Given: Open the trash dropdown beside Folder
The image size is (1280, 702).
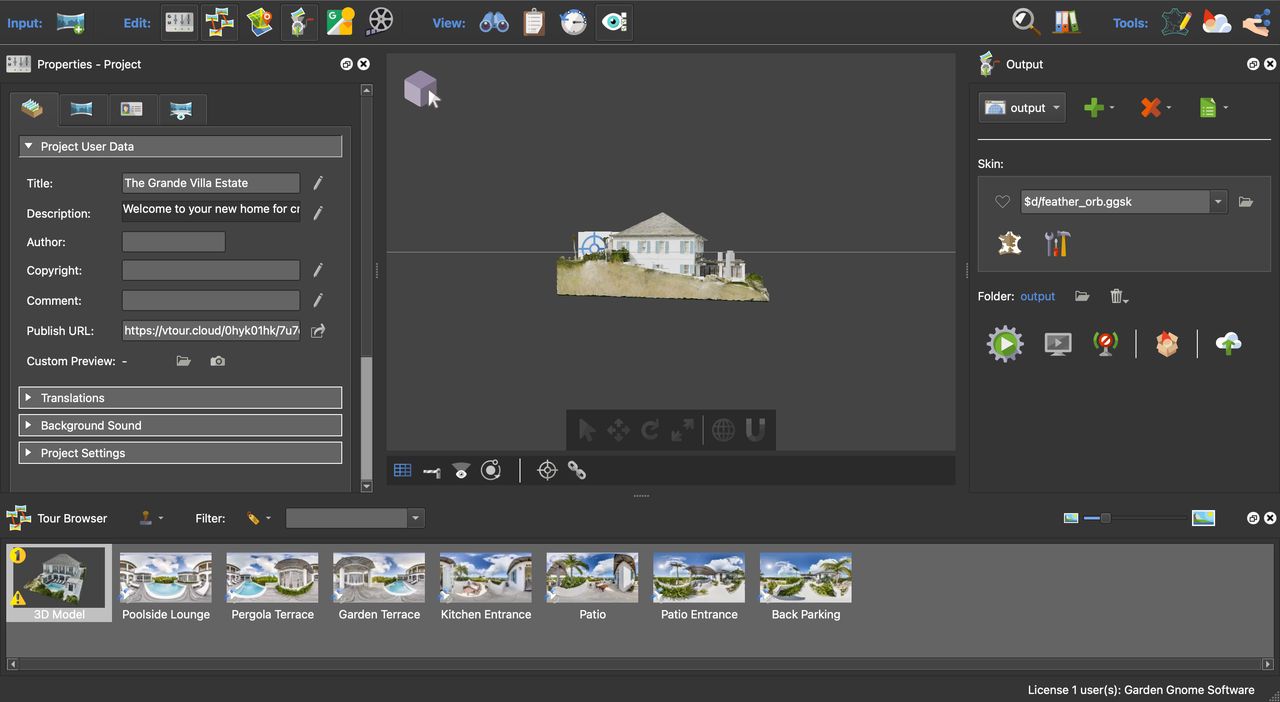Looking at the screenshot, I should [1119, 296].
